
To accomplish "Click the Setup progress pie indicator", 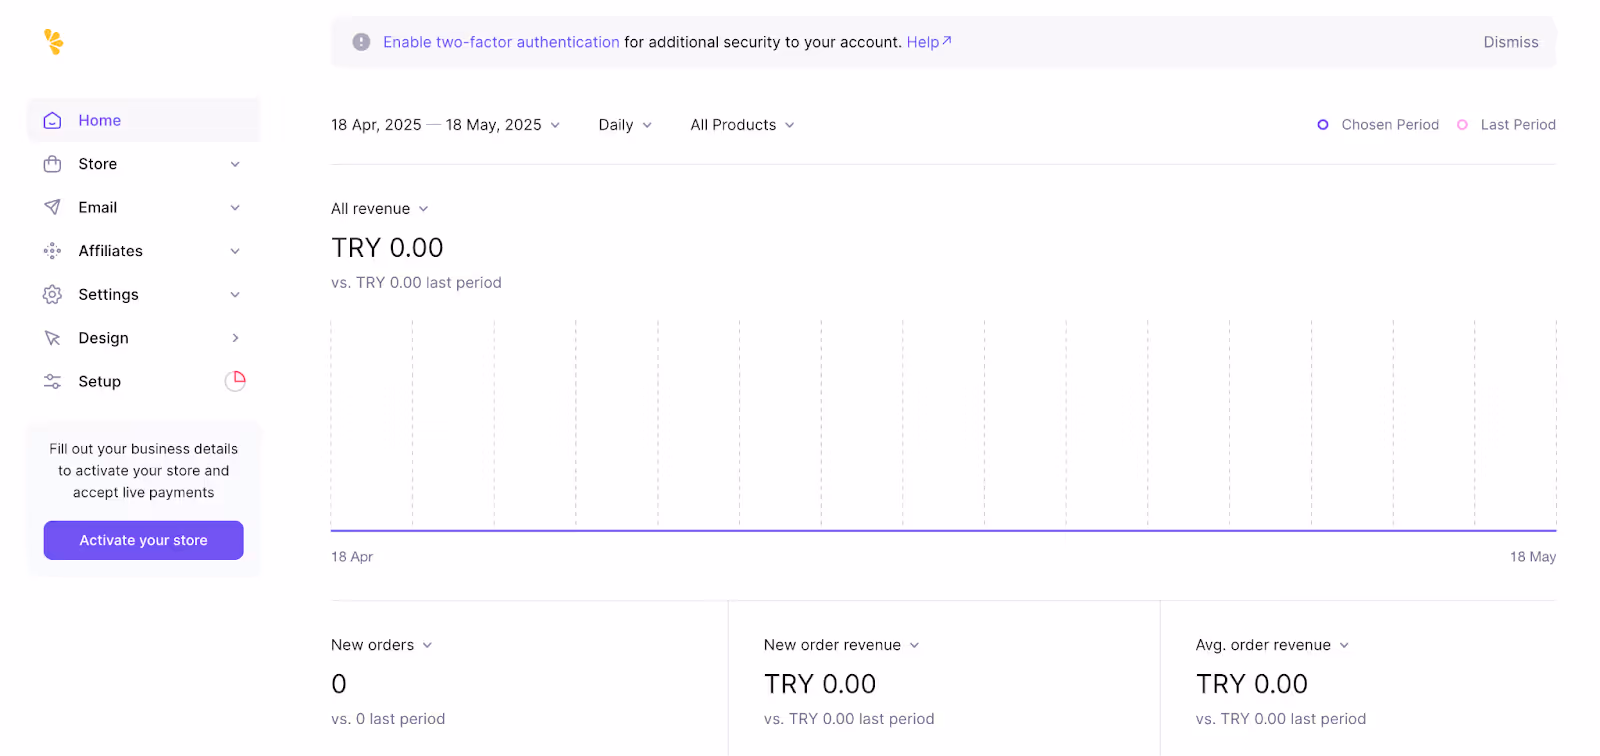I will click(235, 381).
